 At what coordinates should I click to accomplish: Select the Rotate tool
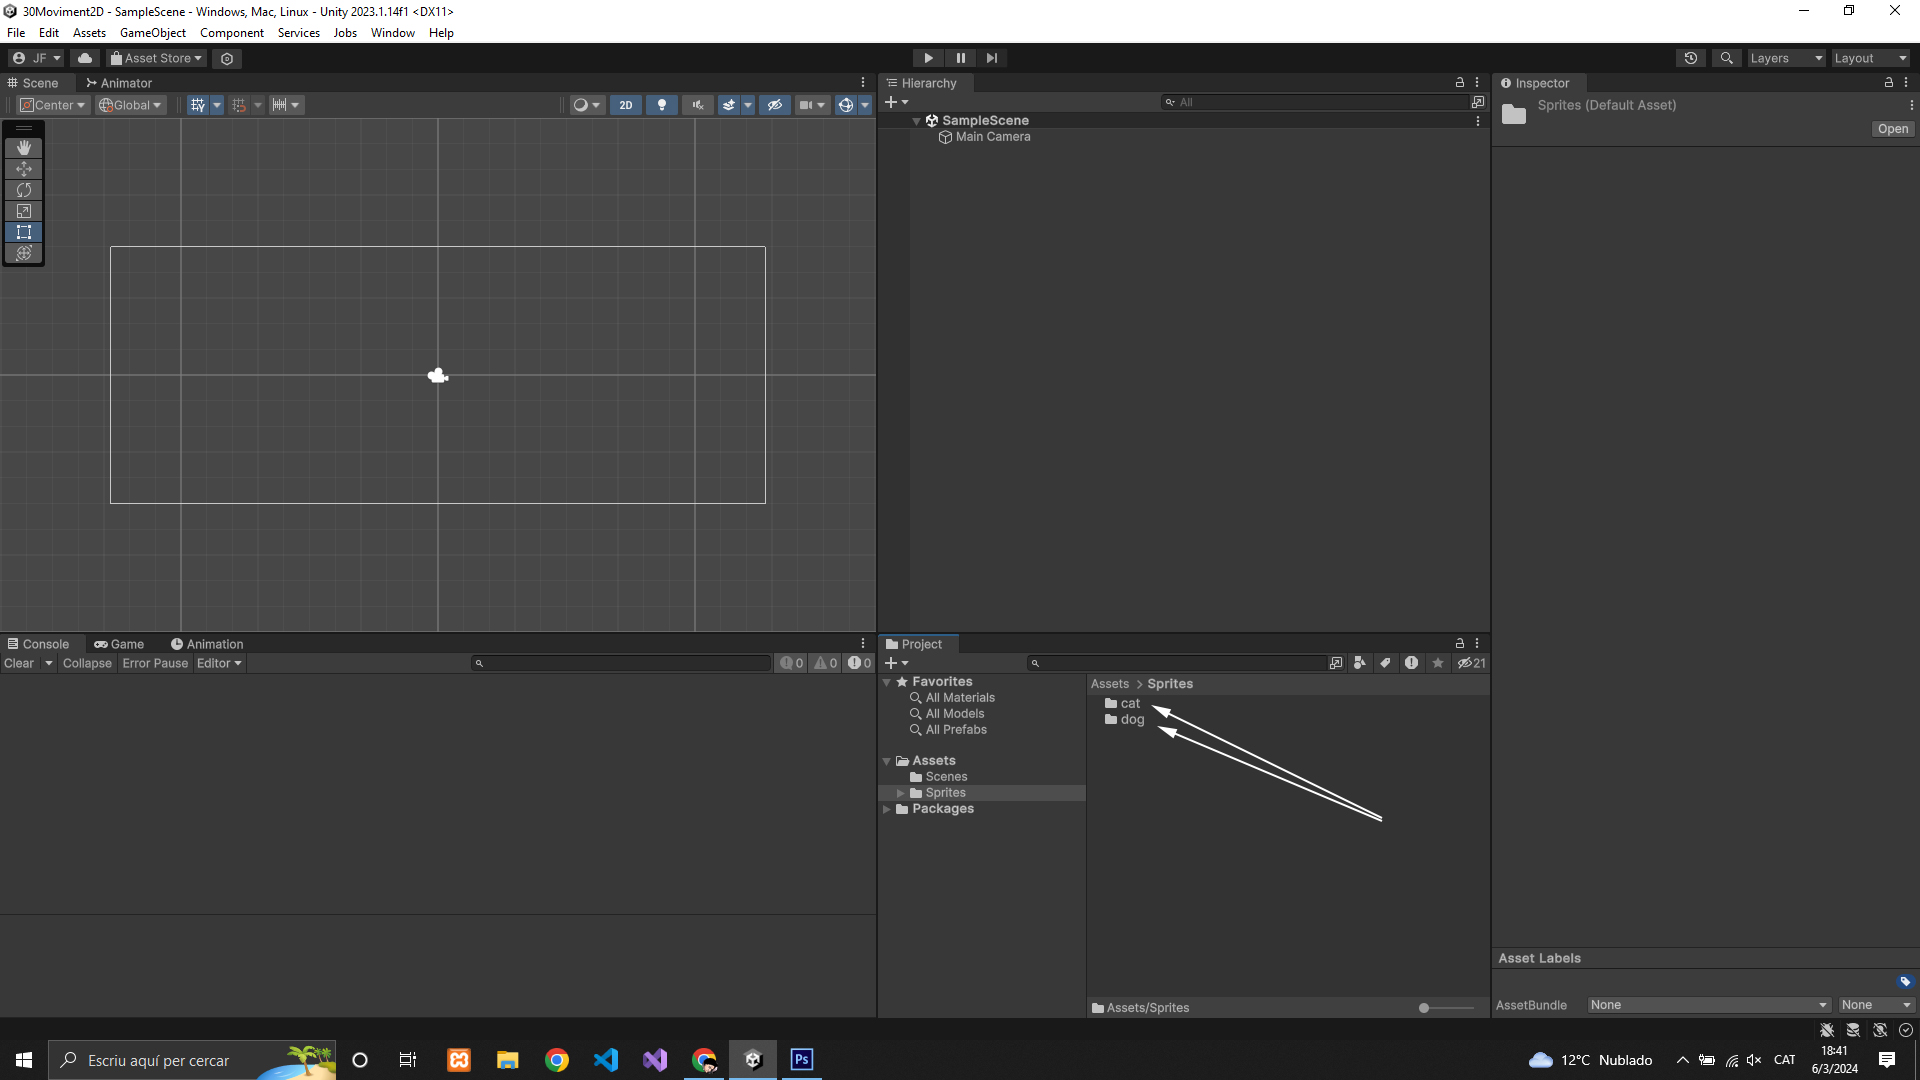pos(24,190)
